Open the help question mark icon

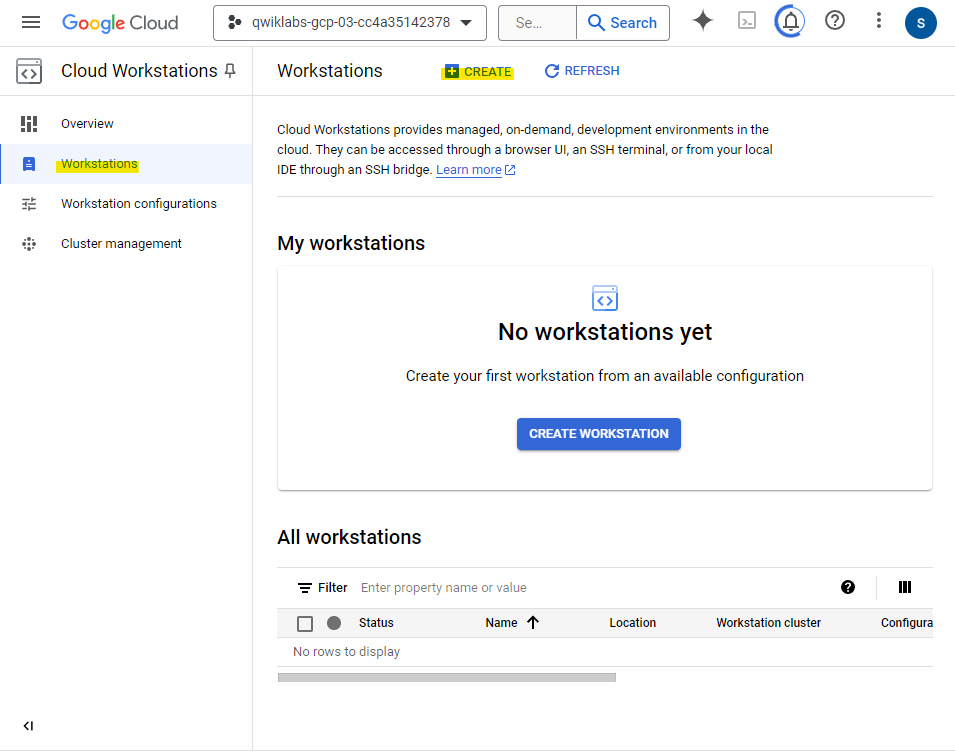tap(834, 21)
